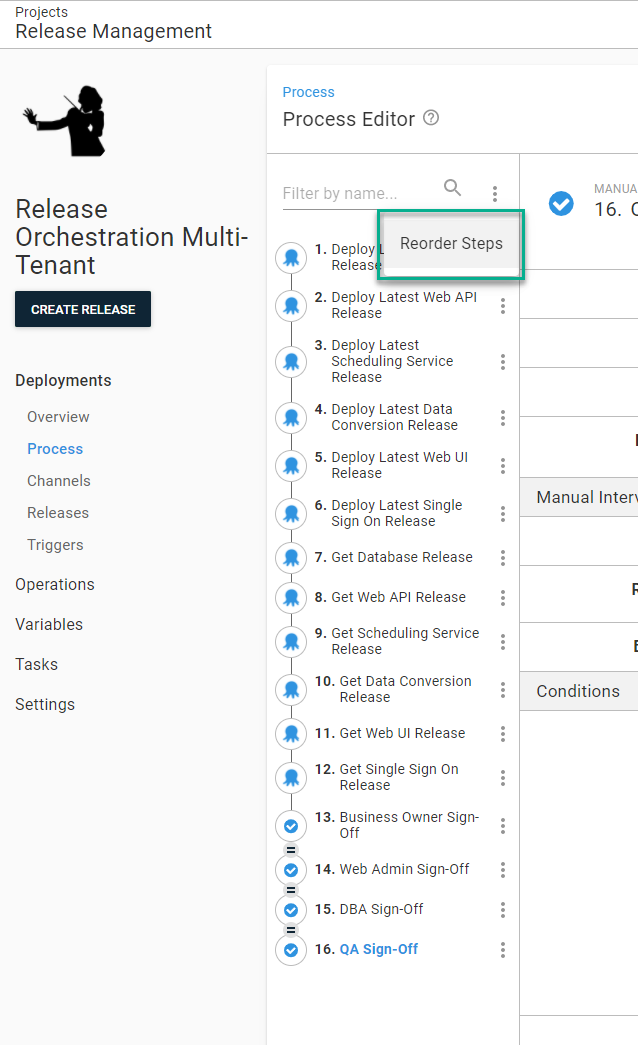Click the Deploy Latest Web UI step icon
This screenshot has height=1045, width=638.
[291, 465]
